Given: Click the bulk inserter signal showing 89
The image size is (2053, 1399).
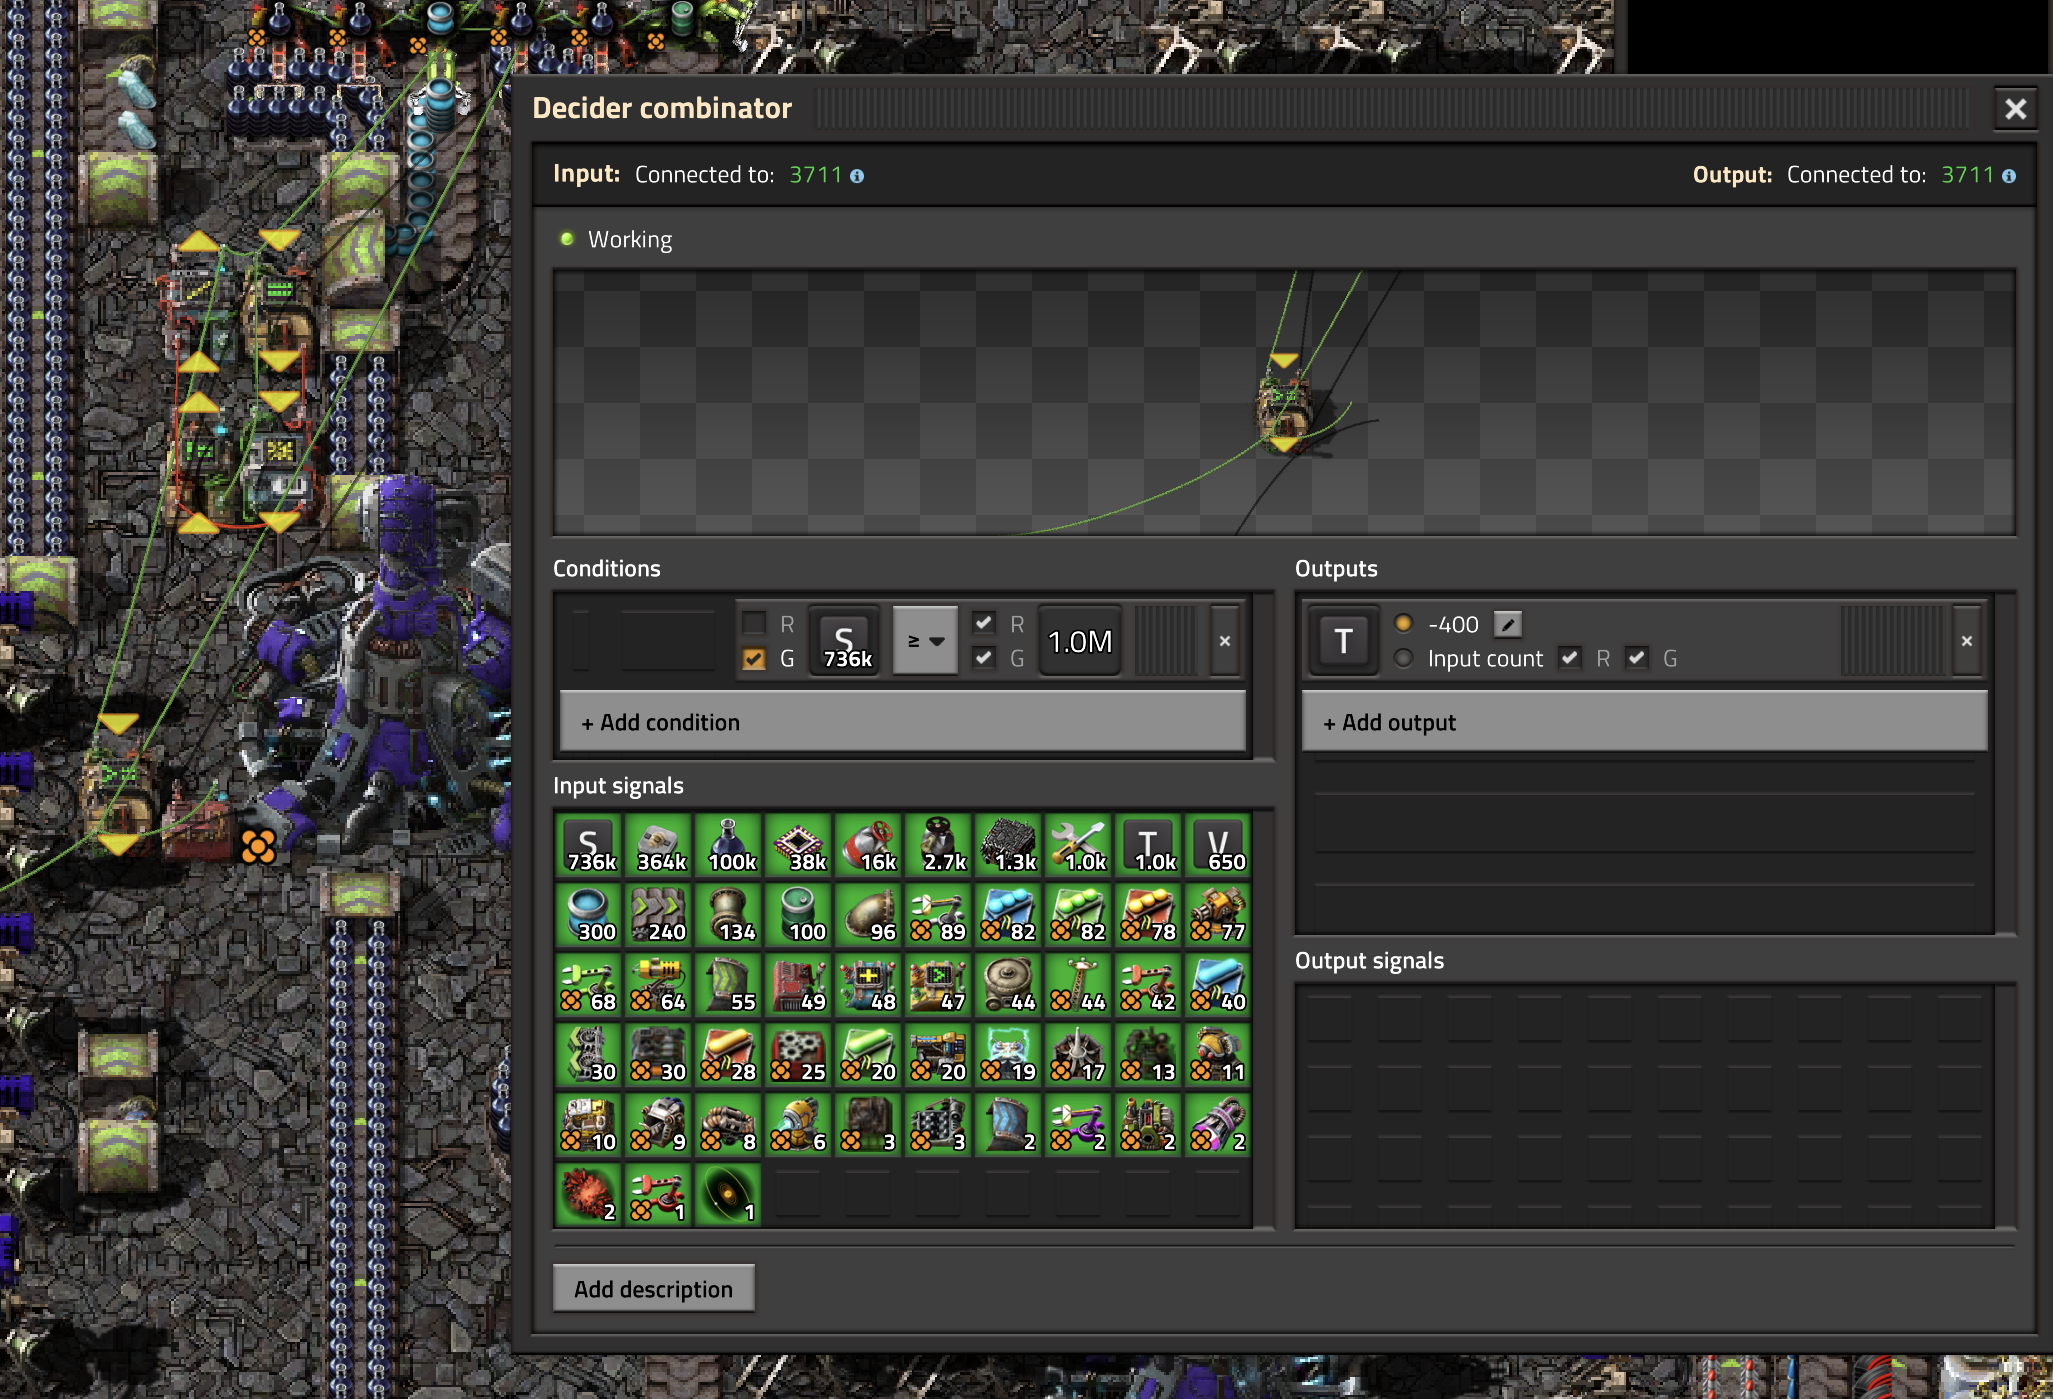Looking at the screenshot, I should 939,915.
